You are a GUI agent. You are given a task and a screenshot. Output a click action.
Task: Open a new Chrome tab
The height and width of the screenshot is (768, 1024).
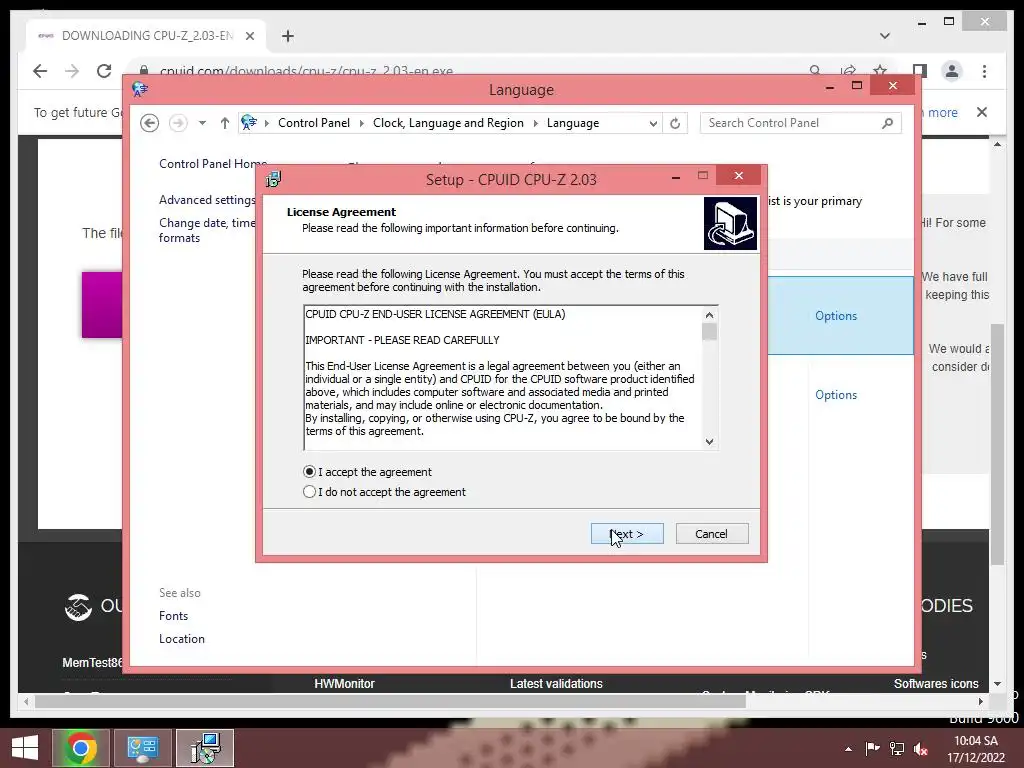tap(287, 36)
